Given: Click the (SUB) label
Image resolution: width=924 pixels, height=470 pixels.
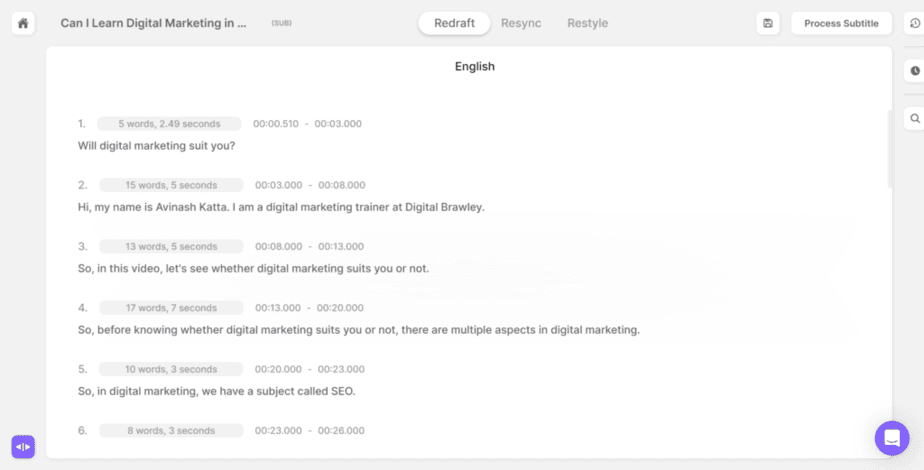Looking at the screenshot, I should (281, 24).
